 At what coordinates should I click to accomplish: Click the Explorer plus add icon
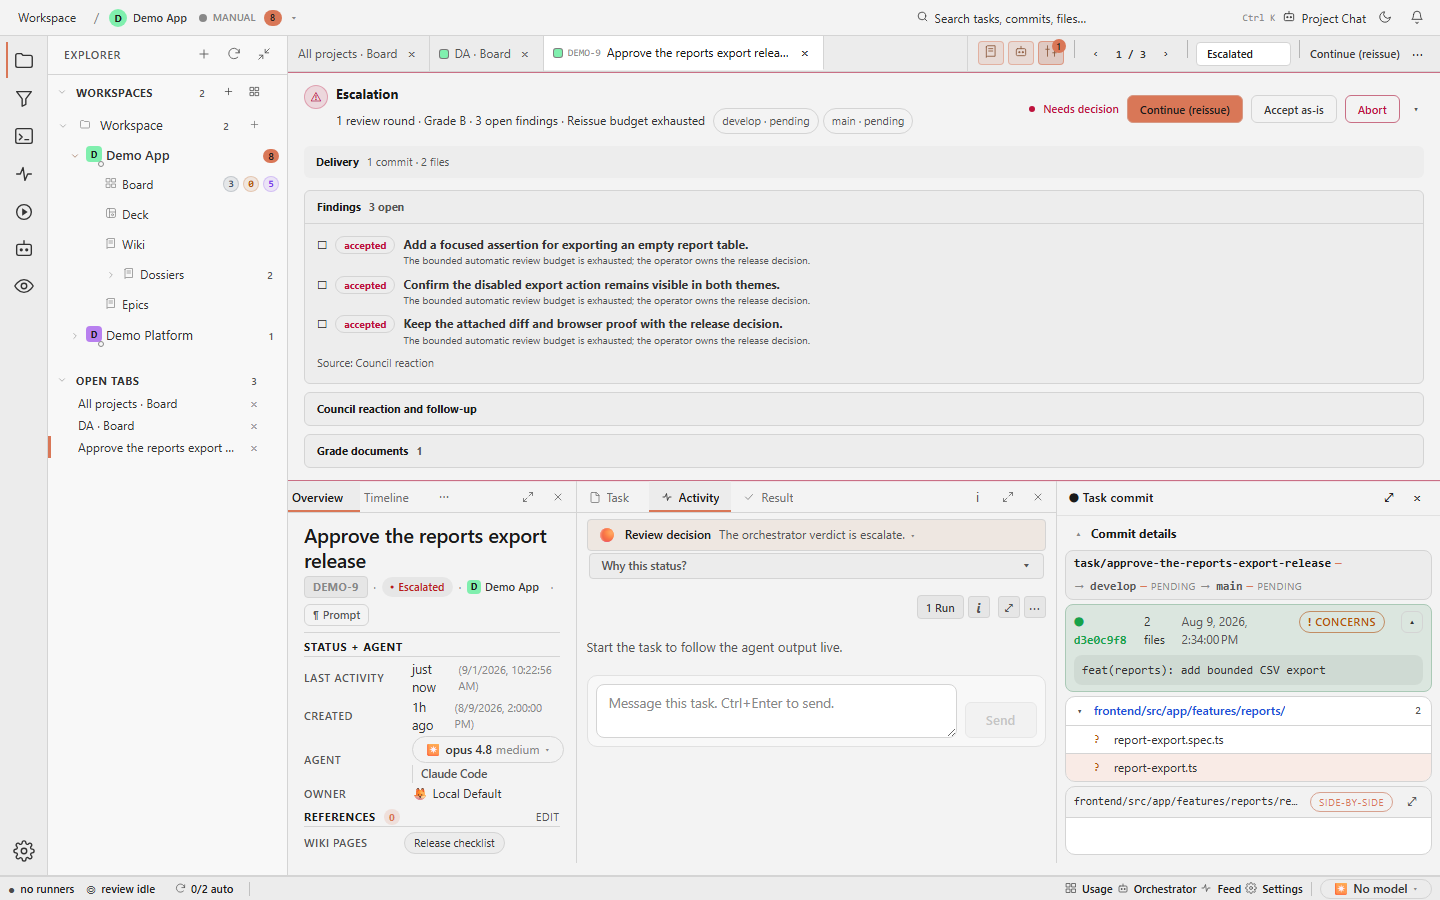[204, 54]
